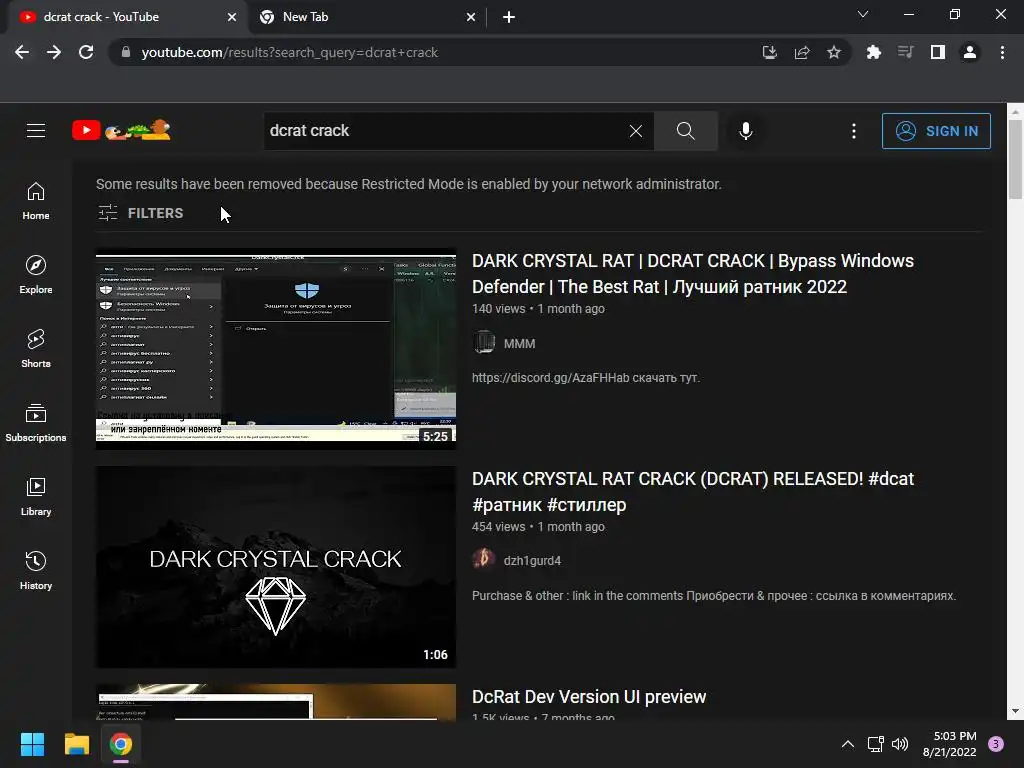Viewport: 1024px width, 768px height.
Task: Close the New Tab browser tab
Action: (x=471, y=17)
